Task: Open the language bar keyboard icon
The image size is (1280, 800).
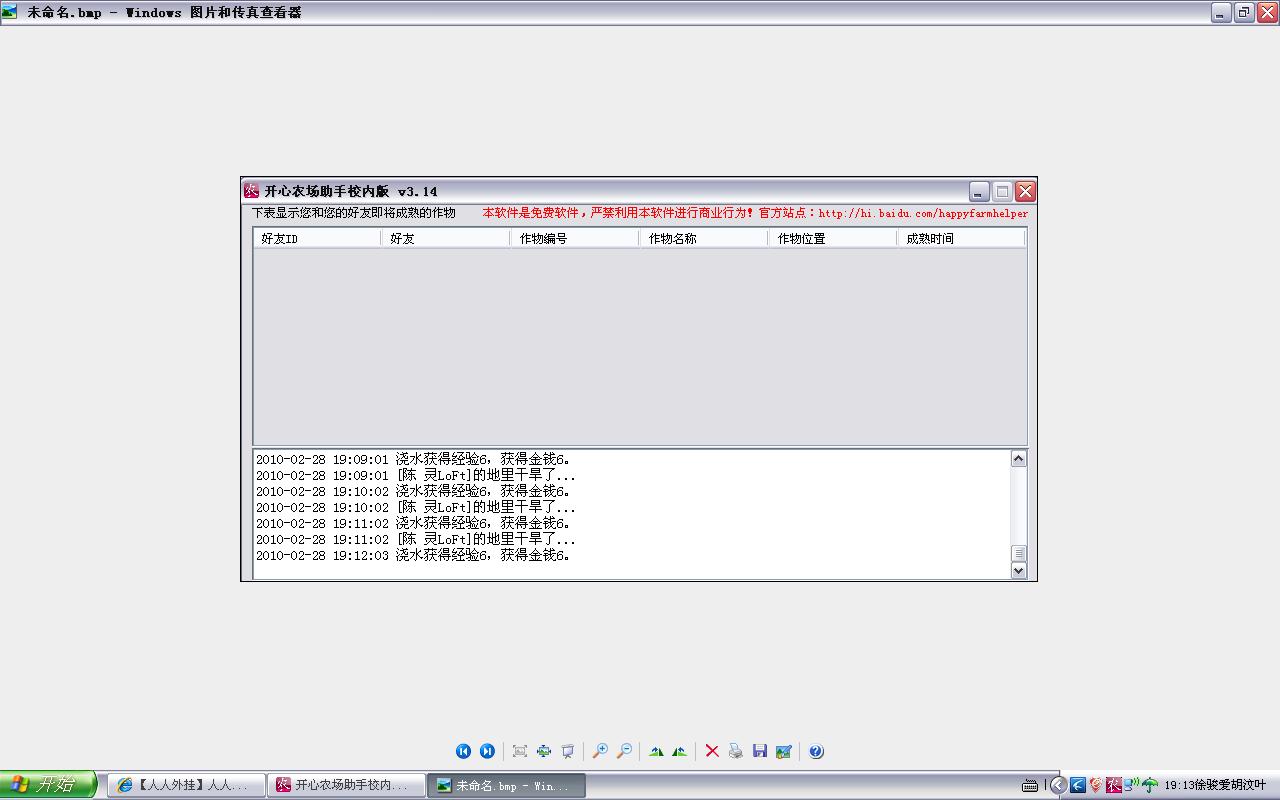Action: click(1030, 785)
